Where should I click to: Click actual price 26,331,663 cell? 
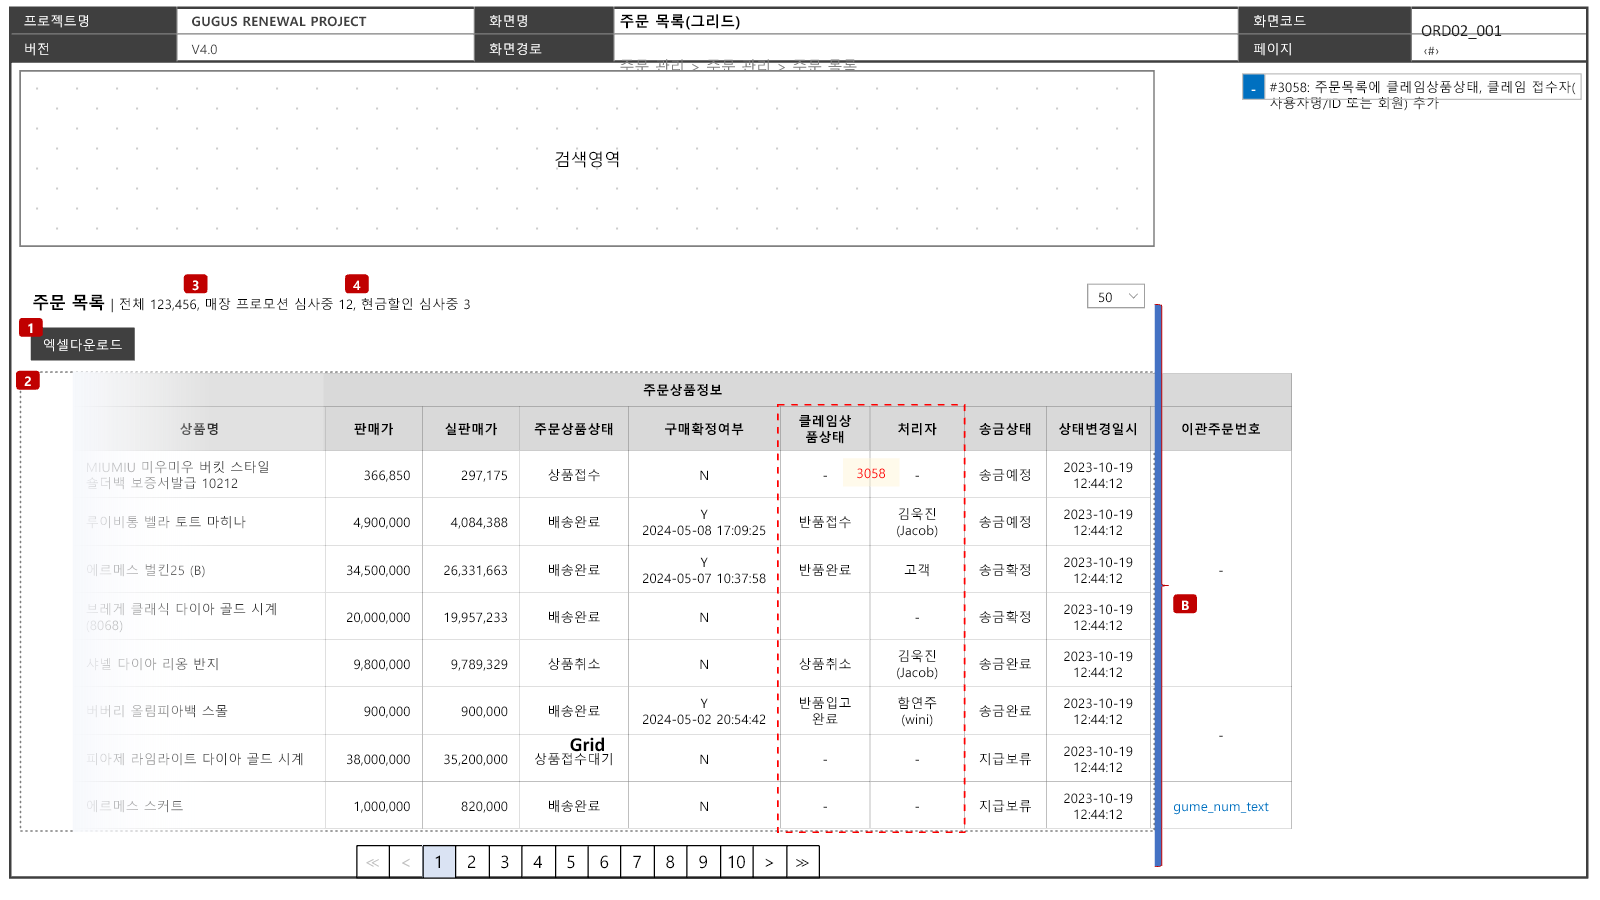pyautogui.click(x=471, y=570)
